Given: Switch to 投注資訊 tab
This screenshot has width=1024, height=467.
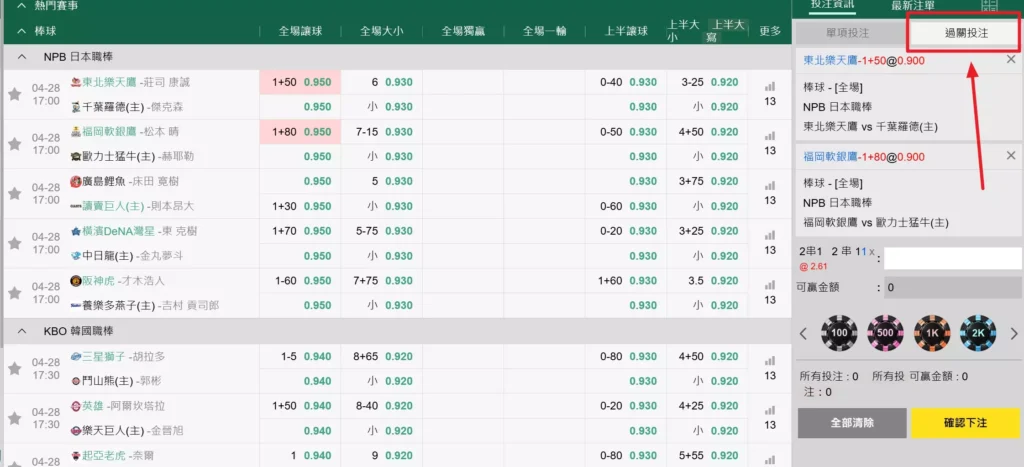Looking at the screenshot, I should point(832,5).
